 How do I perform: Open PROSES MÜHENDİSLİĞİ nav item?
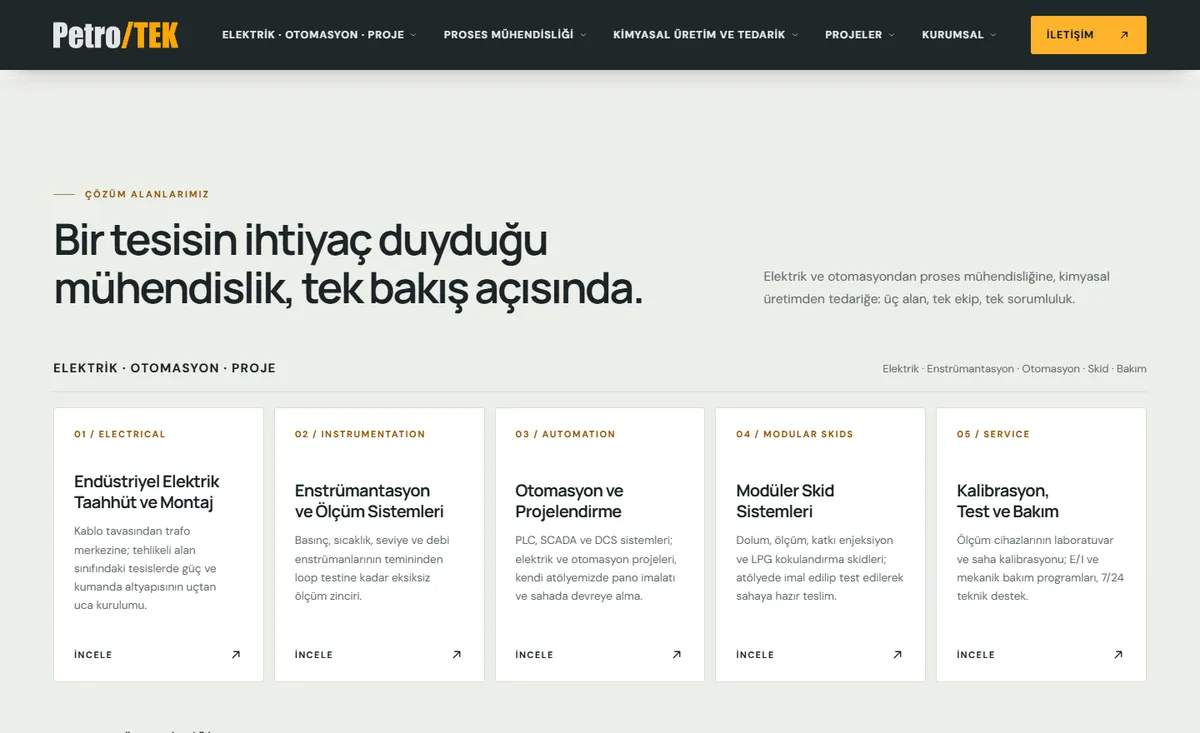(509, 35)
